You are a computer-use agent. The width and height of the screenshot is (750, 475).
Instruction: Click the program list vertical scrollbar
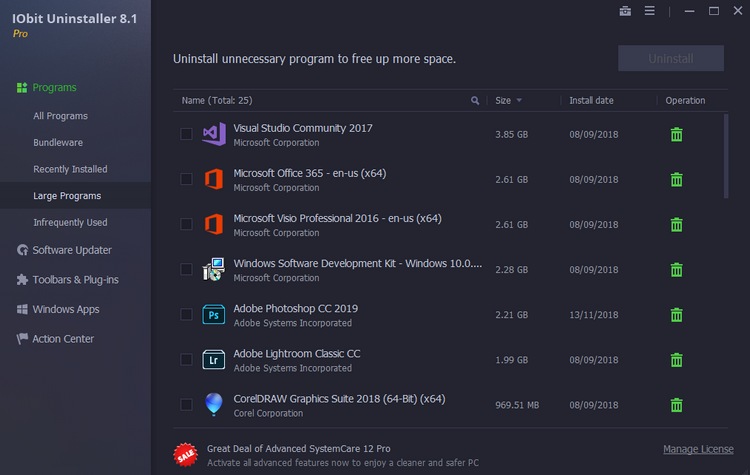[726, 156]
